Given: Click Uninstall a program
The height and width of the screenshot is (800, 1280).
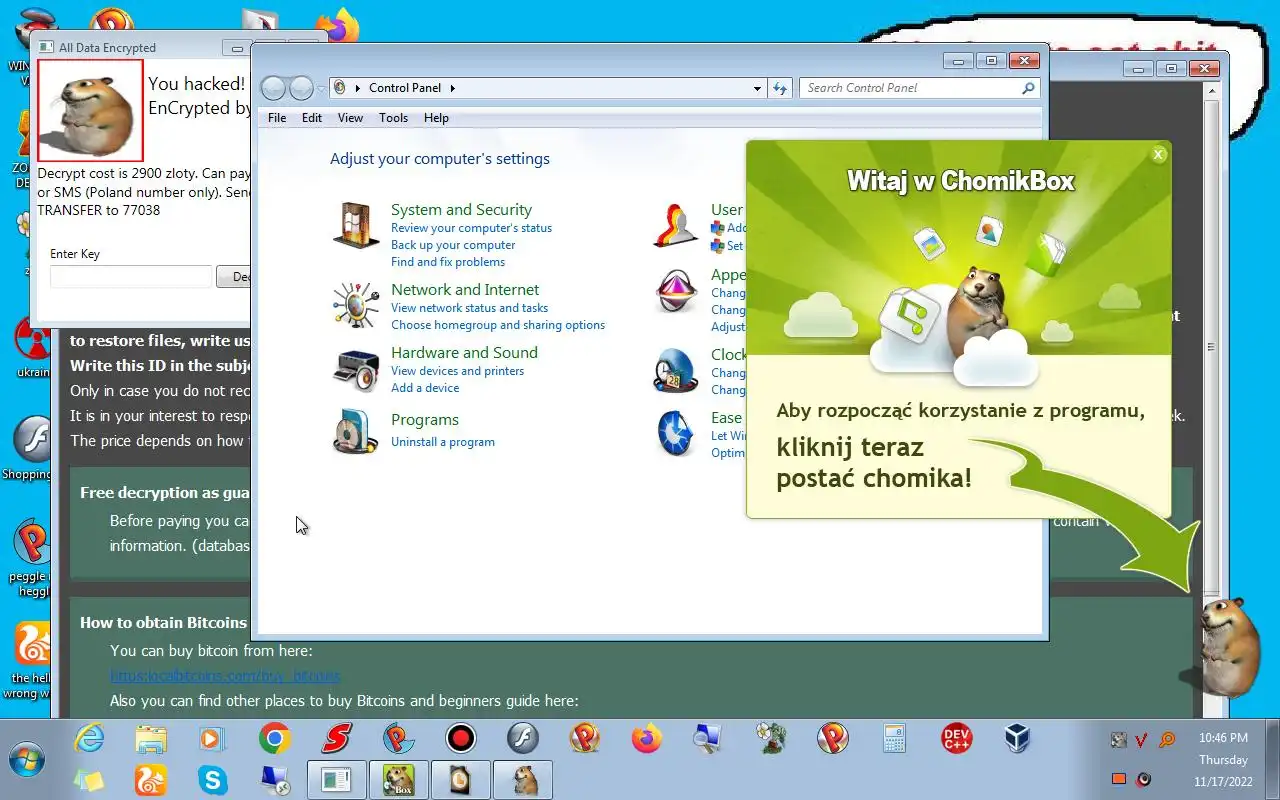Looking at the screenshot, I should click(x=443, y=442).
